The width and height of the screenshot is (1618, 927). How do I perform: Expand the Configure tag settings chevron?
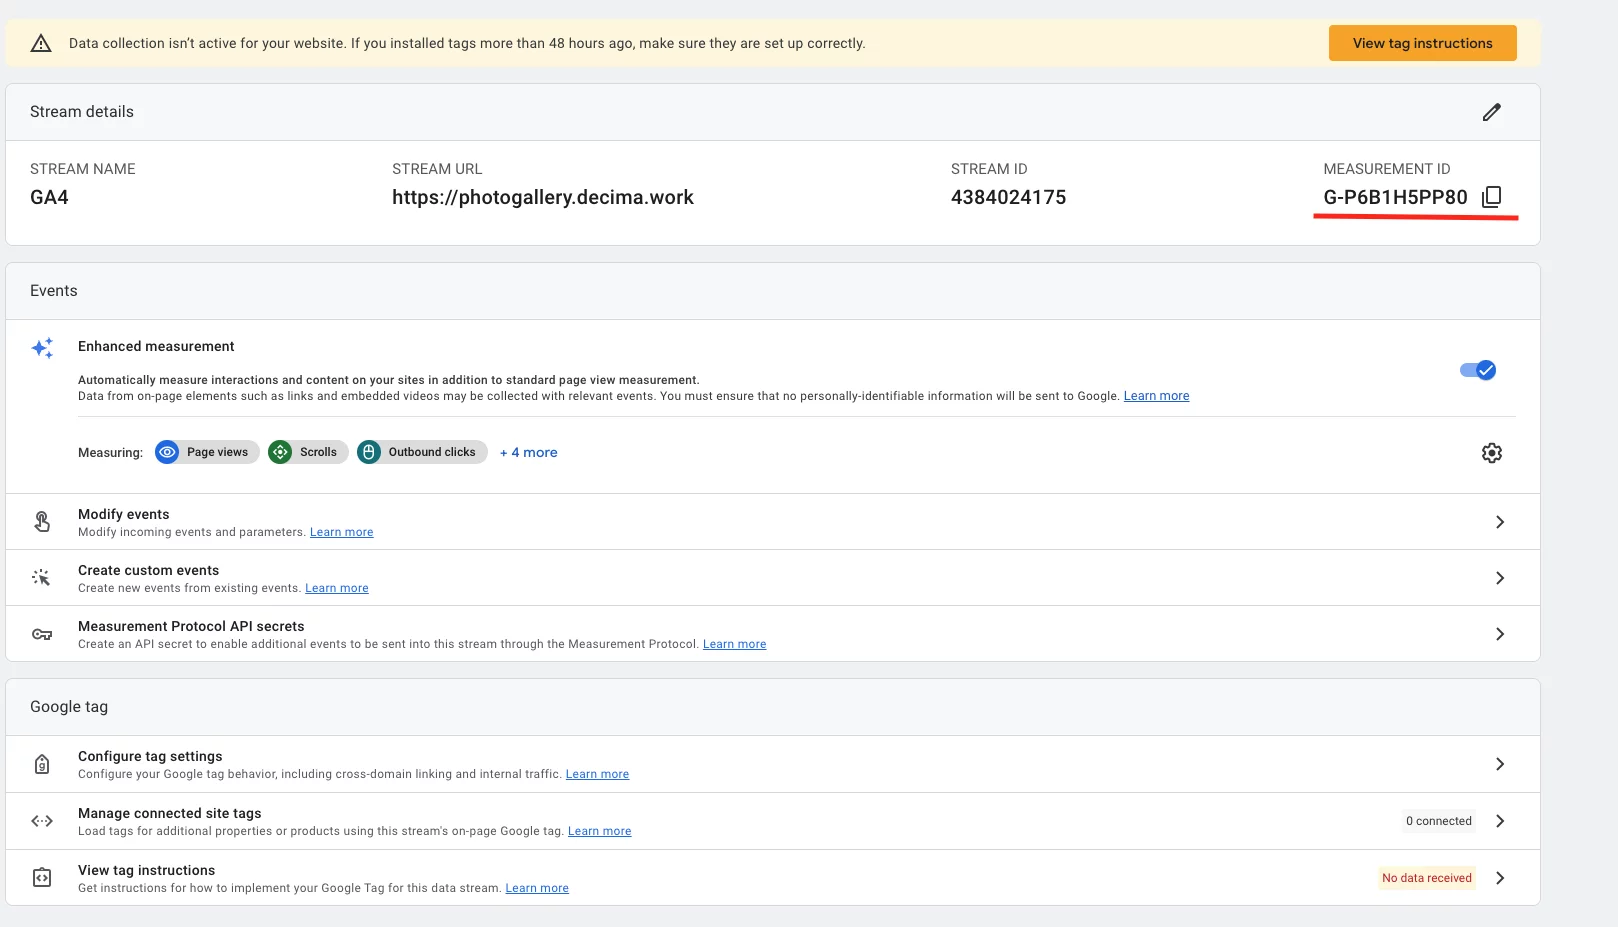coord(1499,763)
